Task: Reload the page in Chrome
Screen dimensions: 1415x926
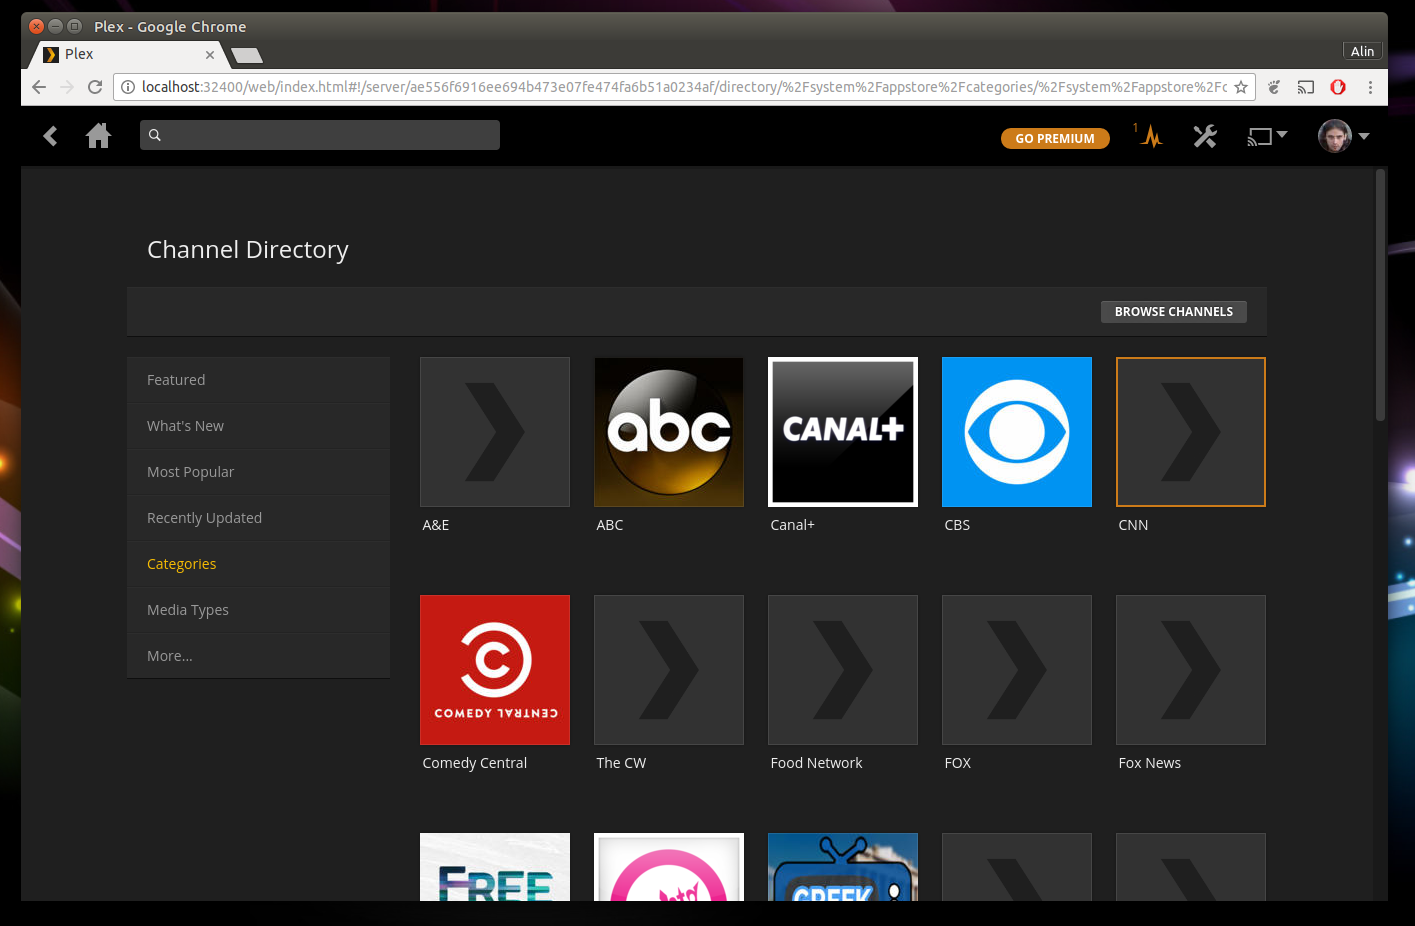Action: [95, 87]
